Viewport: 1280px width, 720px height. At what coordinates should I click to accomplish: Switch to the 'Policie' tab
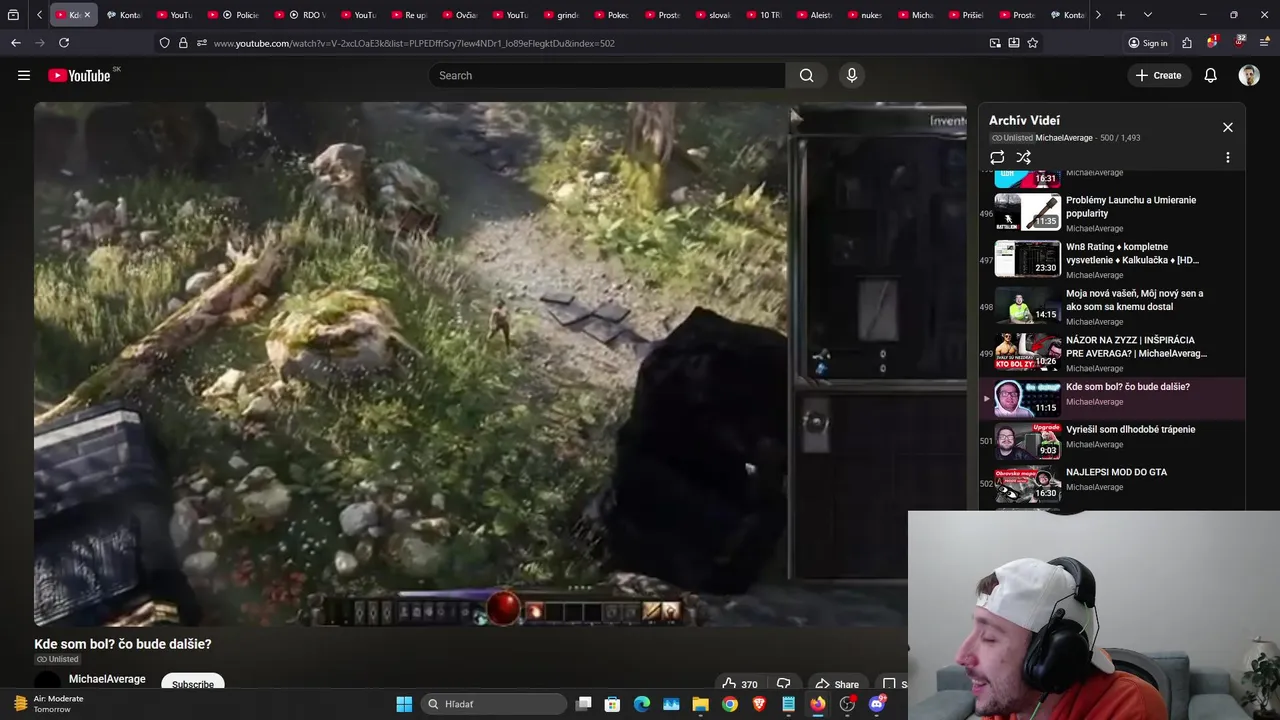238,15
